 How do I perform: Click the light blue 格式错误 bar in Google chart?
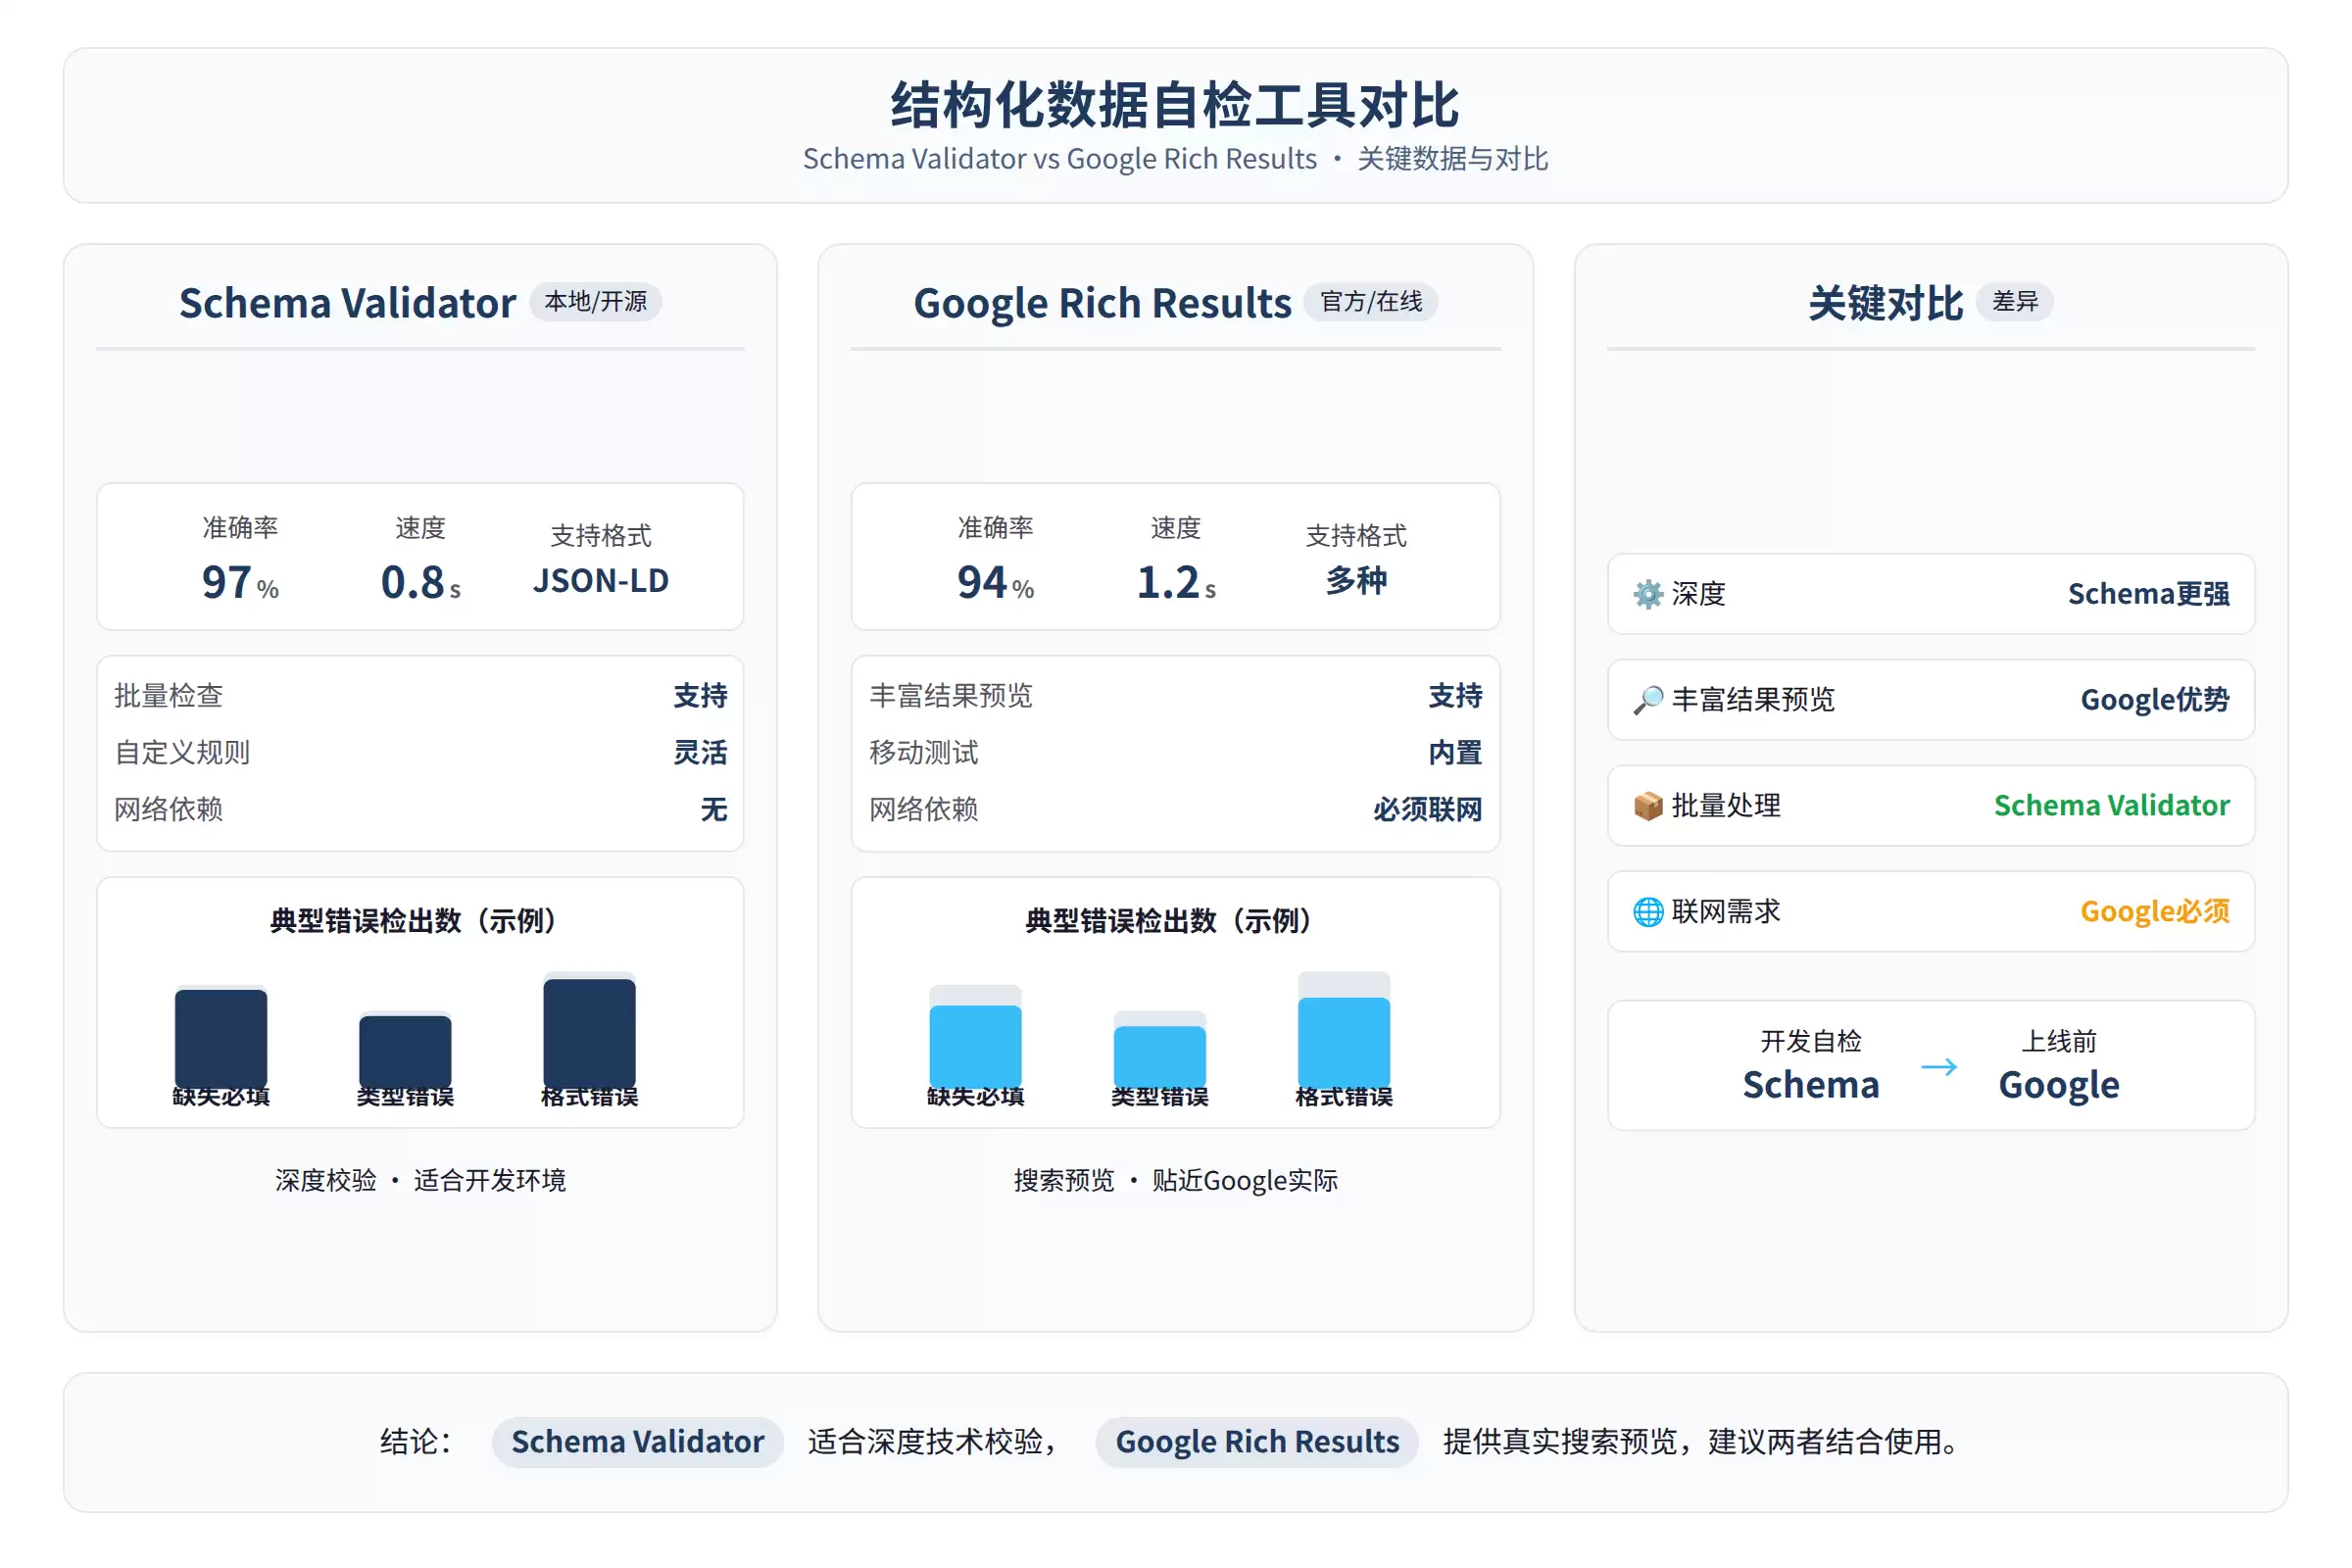tap(1343, 1042)
